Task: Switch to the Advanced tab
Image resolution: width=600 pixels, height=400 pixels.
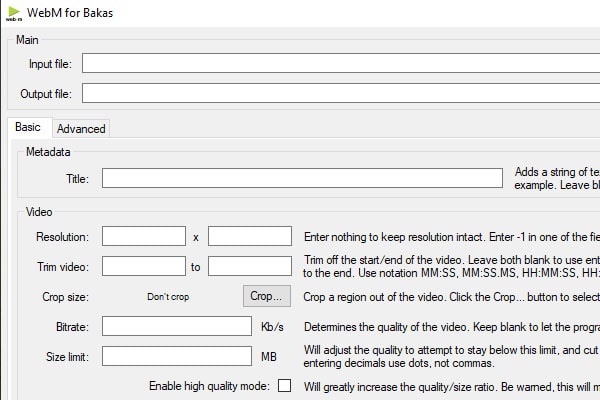Action: [x=81, y=129]
